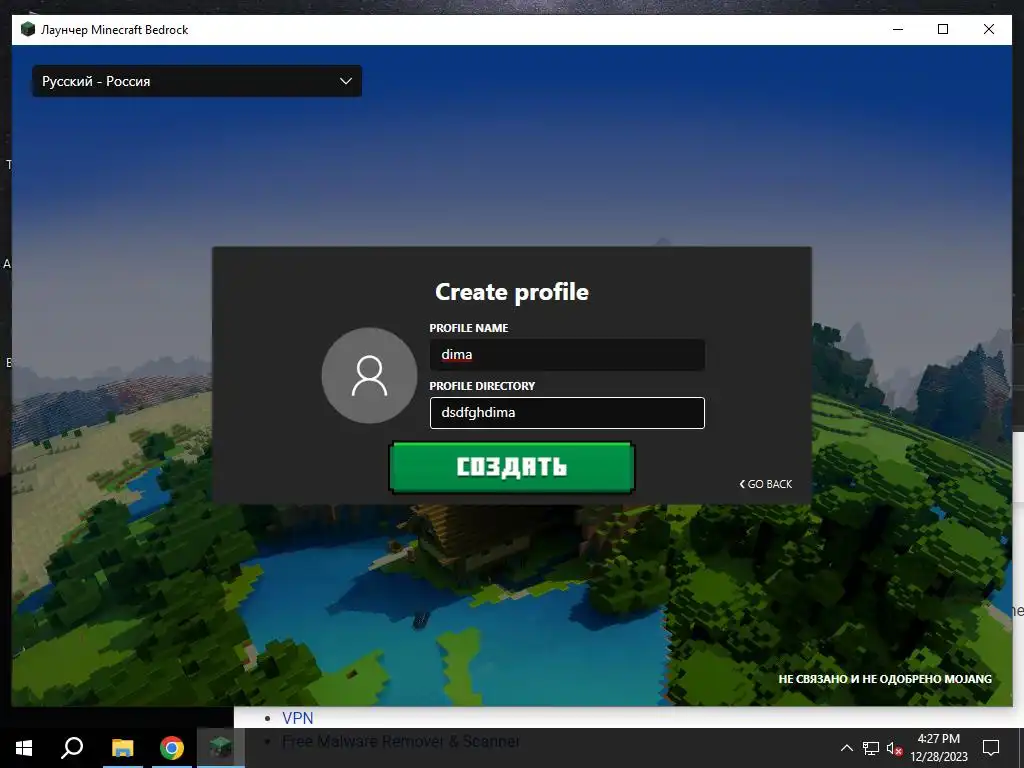Open the network status tray icon
Viewport: 1024px width, 768px height.
click(x=871, y=748)
